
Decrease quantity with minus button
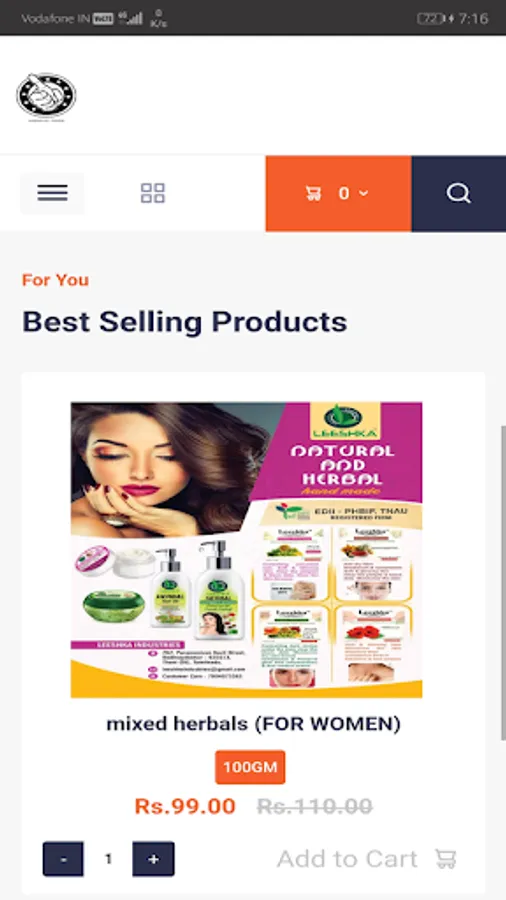click(x=63, y=859)
